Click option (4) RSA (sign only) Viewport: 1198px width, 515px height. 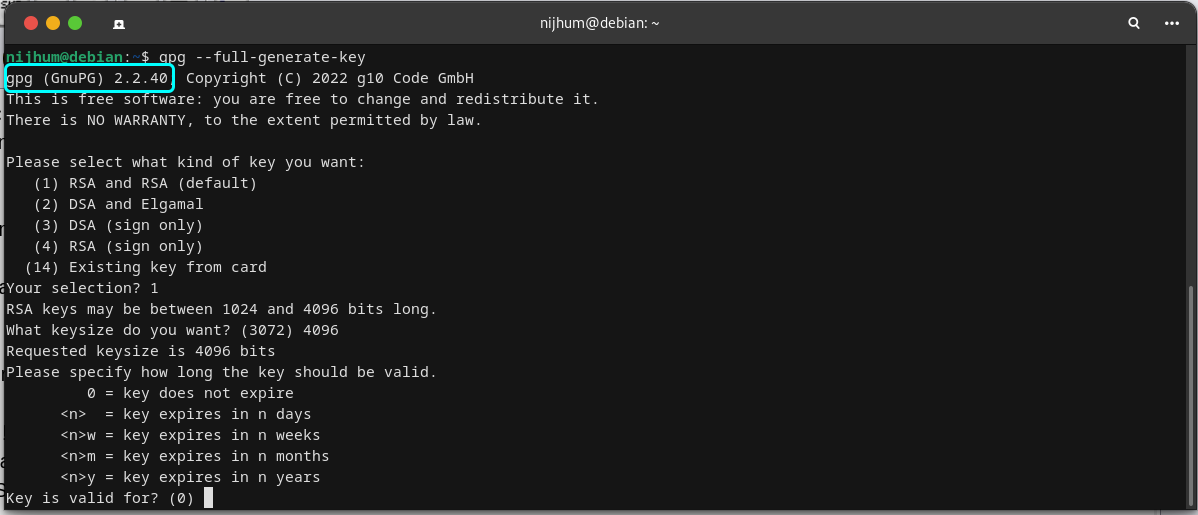coord(118,247)
